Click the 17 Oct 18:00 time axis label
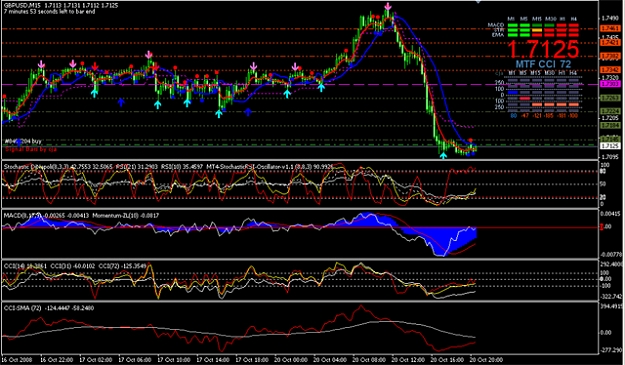This screenshot has height=365, width=625. [x=253, y=360]
